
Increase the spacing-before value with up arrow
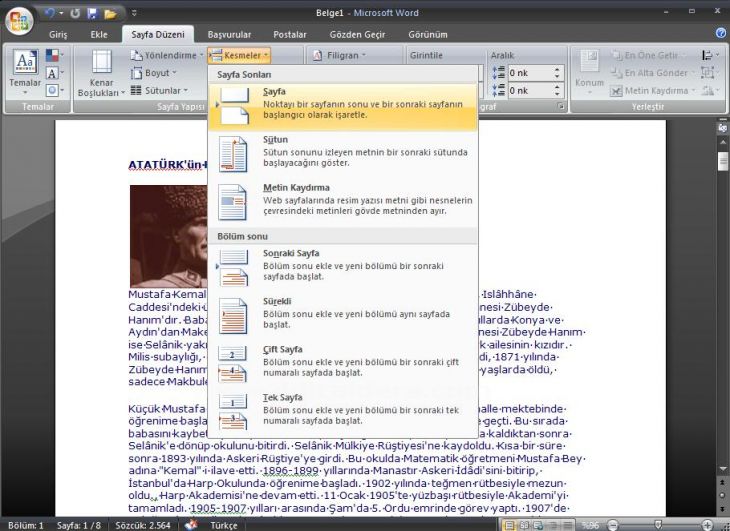557,70
